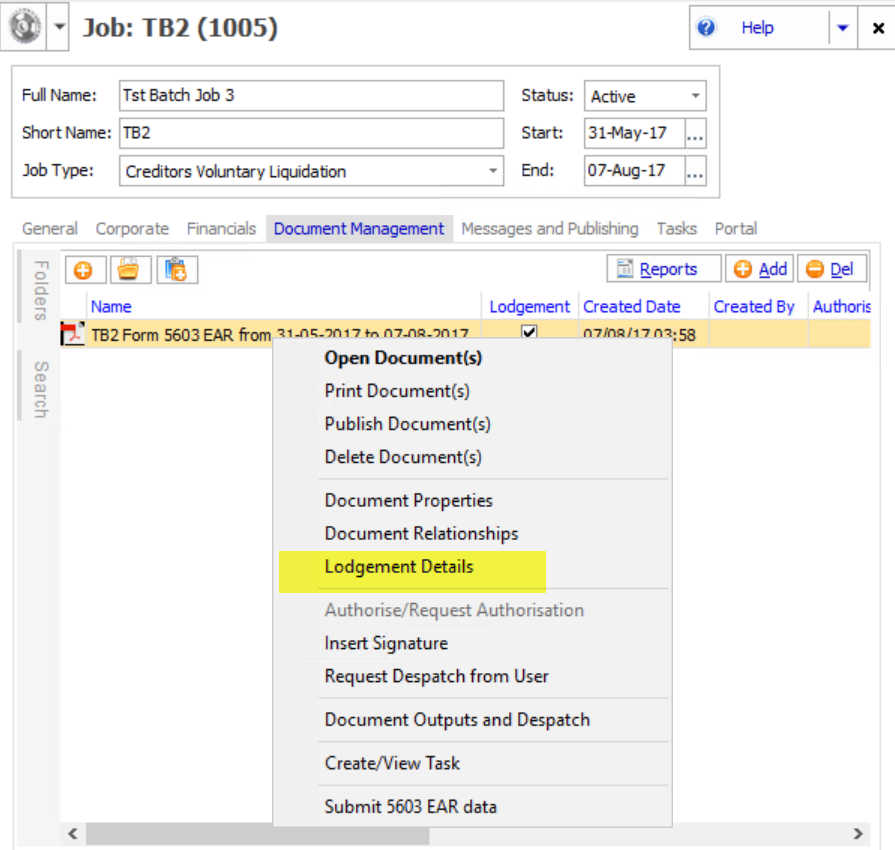Screen dimensions: 895x850
Task: Choose Create/View Task from the context menu
Action: [392, 763]
